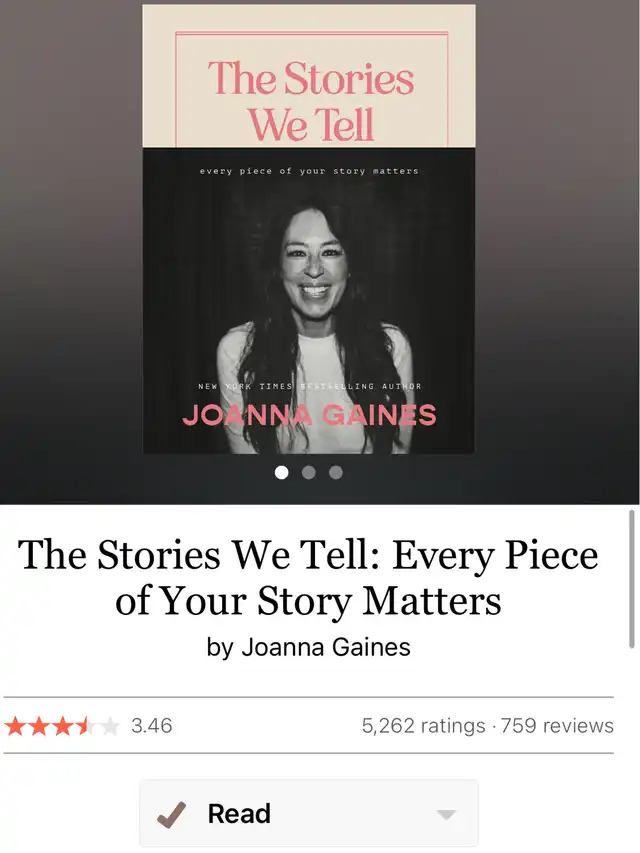Open the book cover portrait image
Image resolution: width=640 pixels, height=853 pixels.
(x=309, y=229)
